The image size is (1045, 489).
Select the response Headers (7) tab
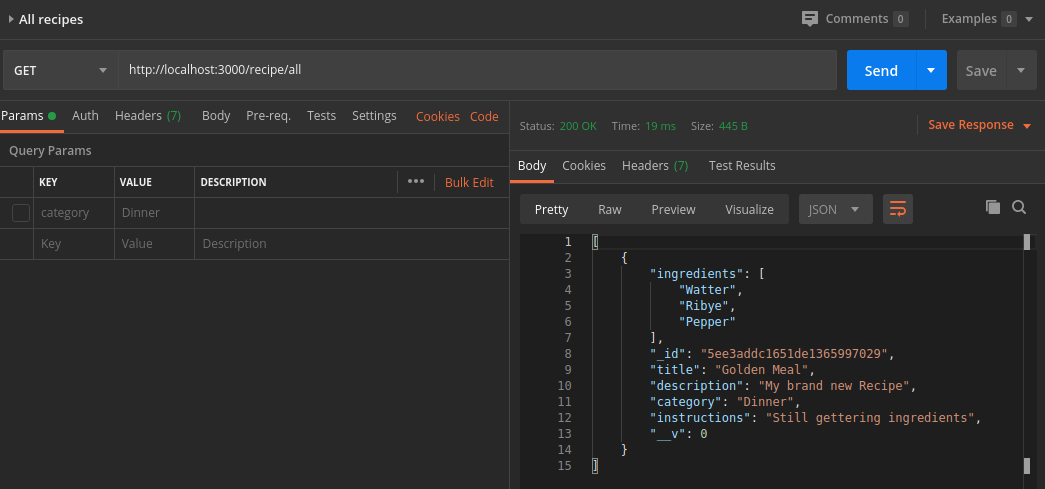coord(655,166)
